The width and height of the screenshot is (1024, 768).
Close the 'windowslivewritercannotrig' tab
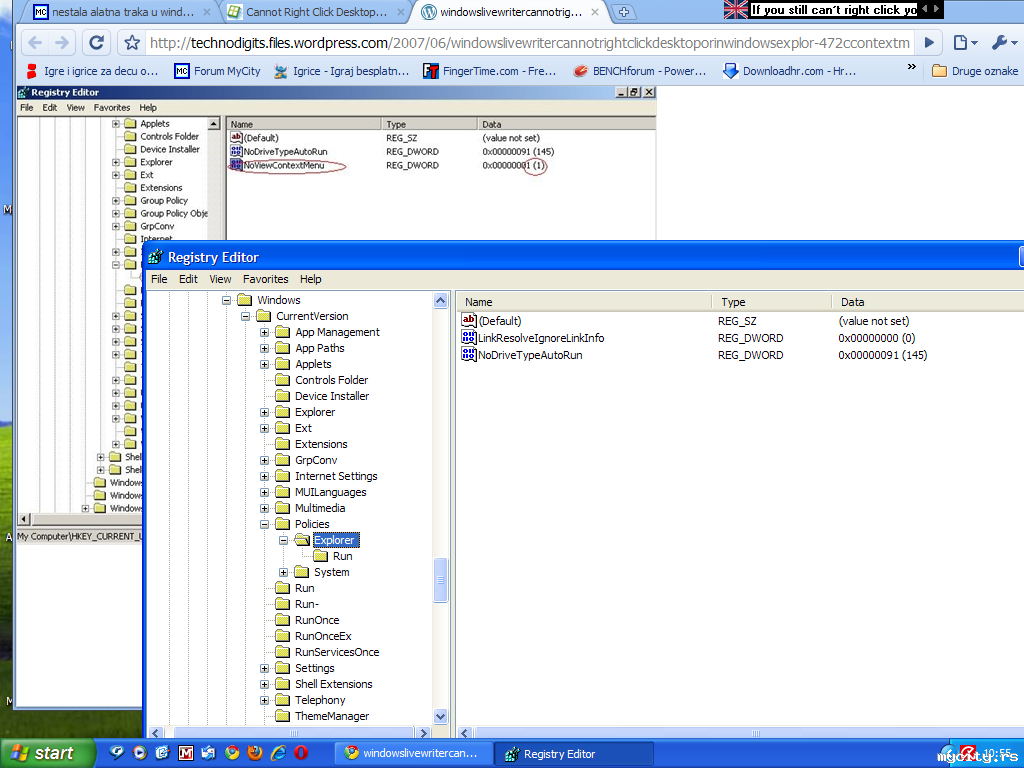[595, 12]
